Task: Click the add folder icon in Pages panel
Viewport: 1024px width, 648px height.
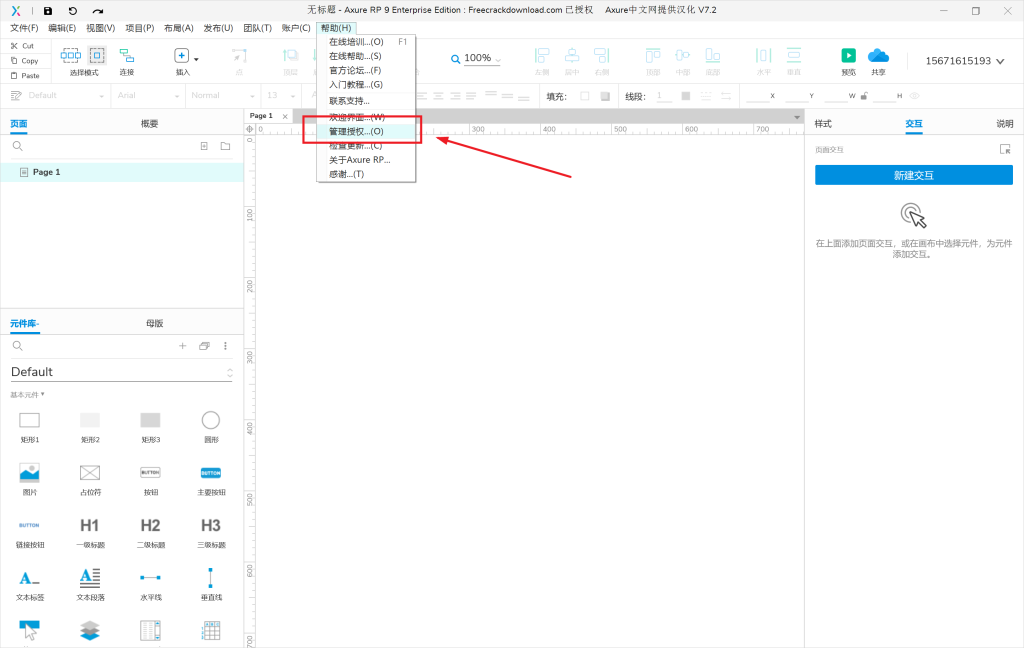Action: (225, 146)
